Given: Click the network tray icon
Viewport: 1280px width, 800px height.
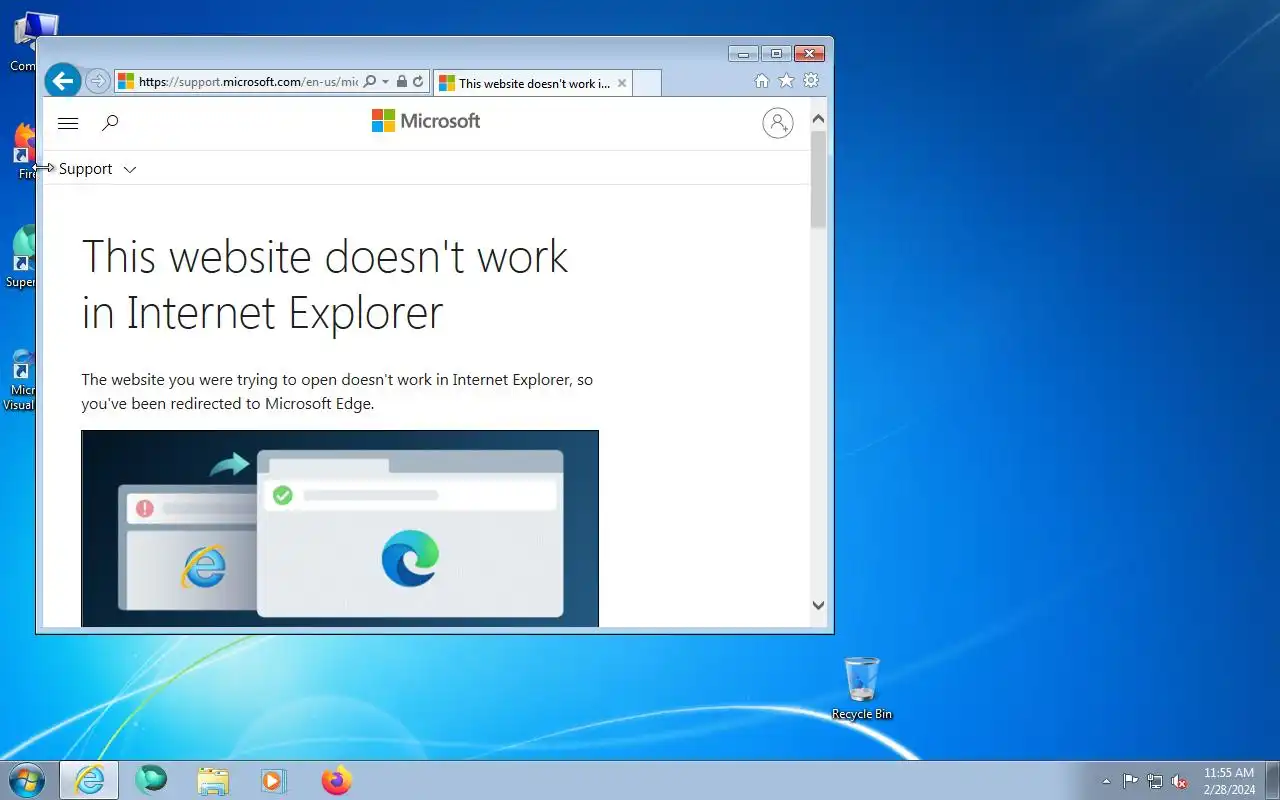Looking at the screenshot, I should pyautogui.click(x=1155, y=781).
